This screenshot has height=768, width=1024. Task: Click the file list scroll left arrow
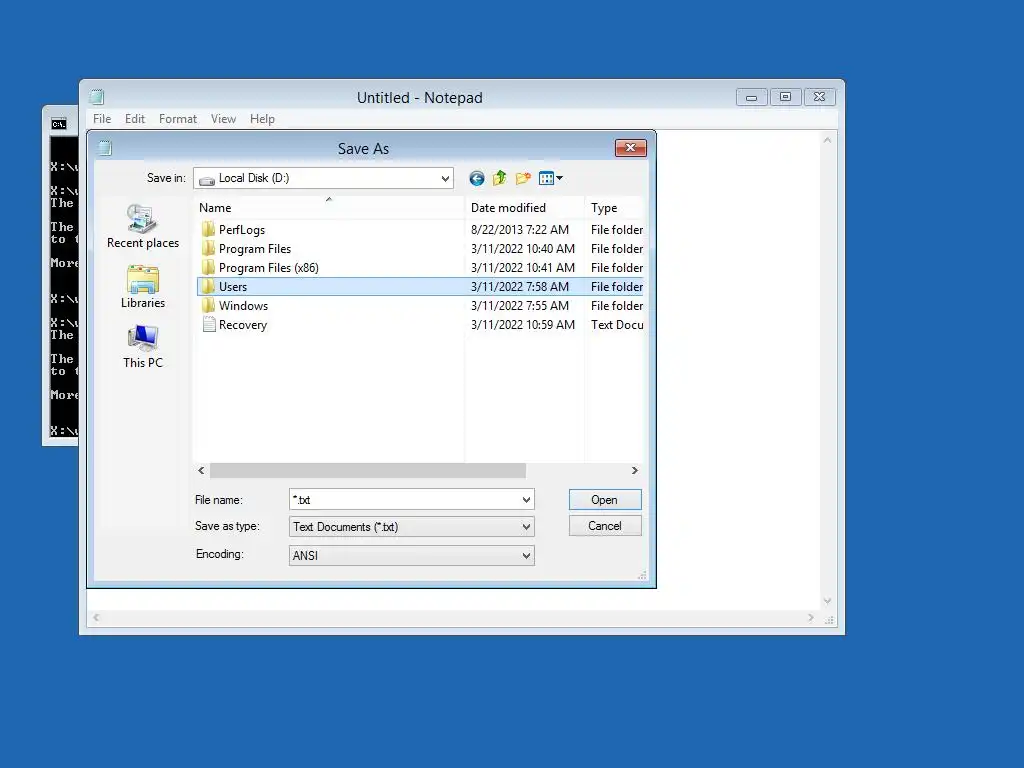(201, 470)
